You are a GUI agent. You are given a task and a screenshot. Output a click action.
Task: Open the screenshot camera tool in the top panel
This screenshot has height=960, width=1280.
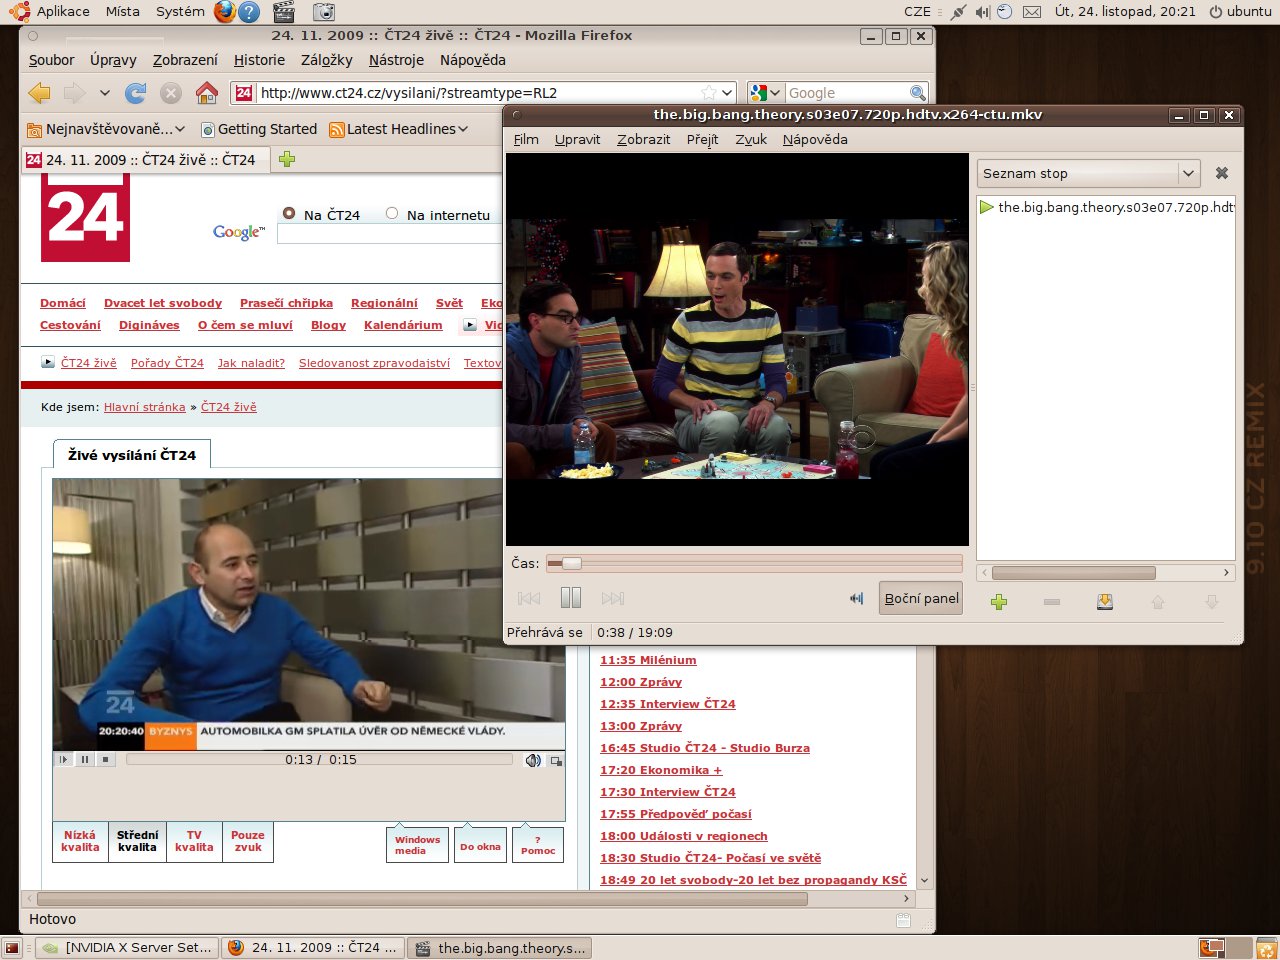click(x=323, y=12)
